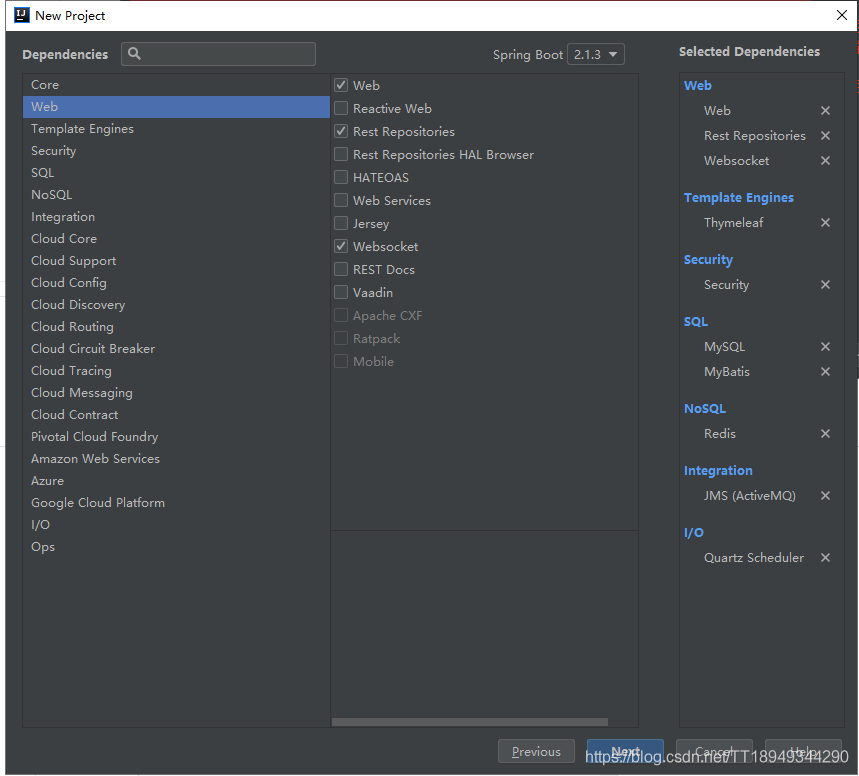Open the Security category in the list
This screenshot has height=776, width=859.
pyautogui.click(x=176, y=151)
